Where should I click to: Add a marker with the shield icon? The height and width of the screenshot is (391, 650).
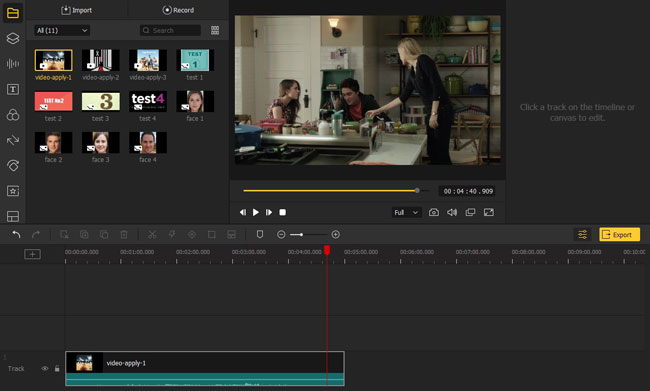tap(260, 235)
